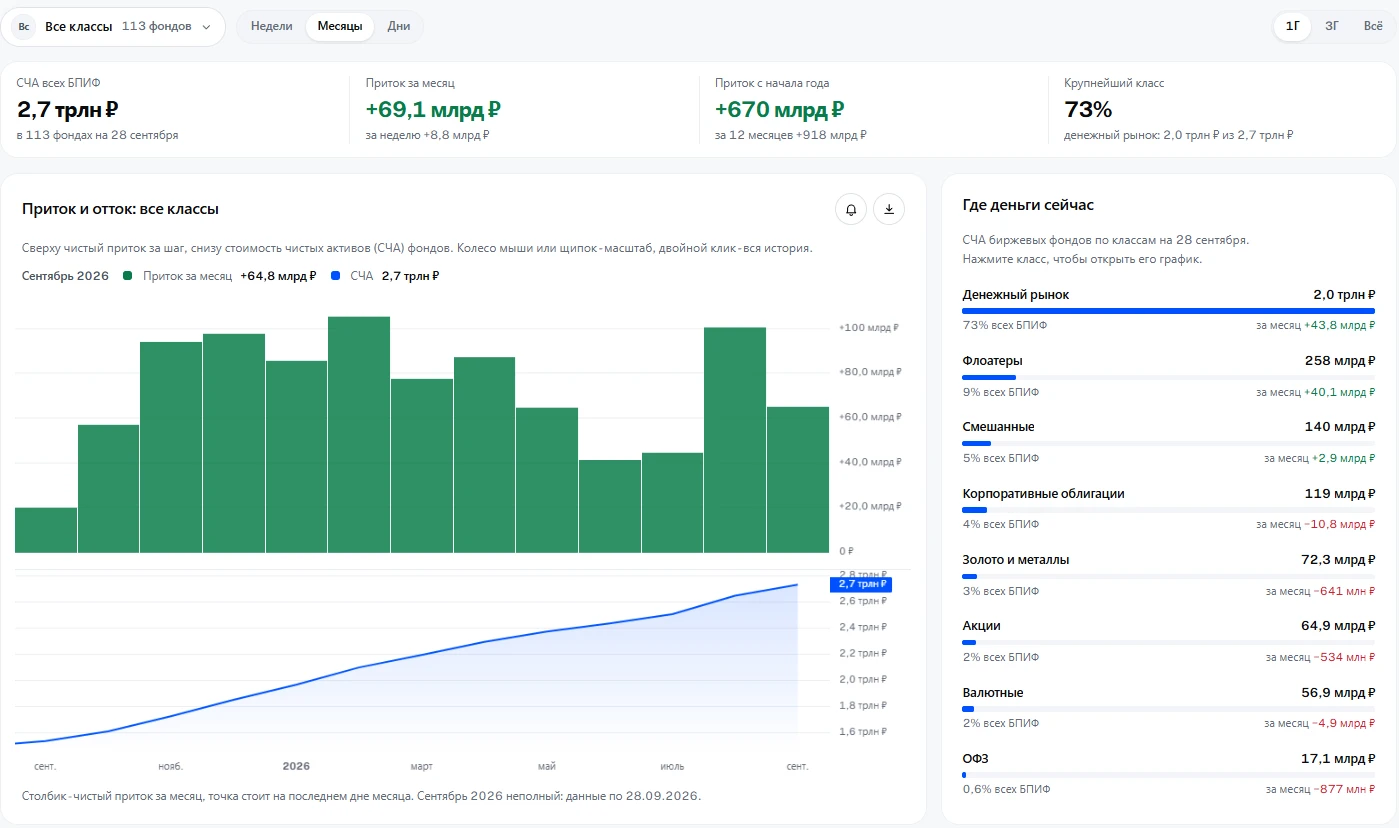Click the tallest green inflow bar
Viewport: 1399px width, 828px height.
click(359, 435)
